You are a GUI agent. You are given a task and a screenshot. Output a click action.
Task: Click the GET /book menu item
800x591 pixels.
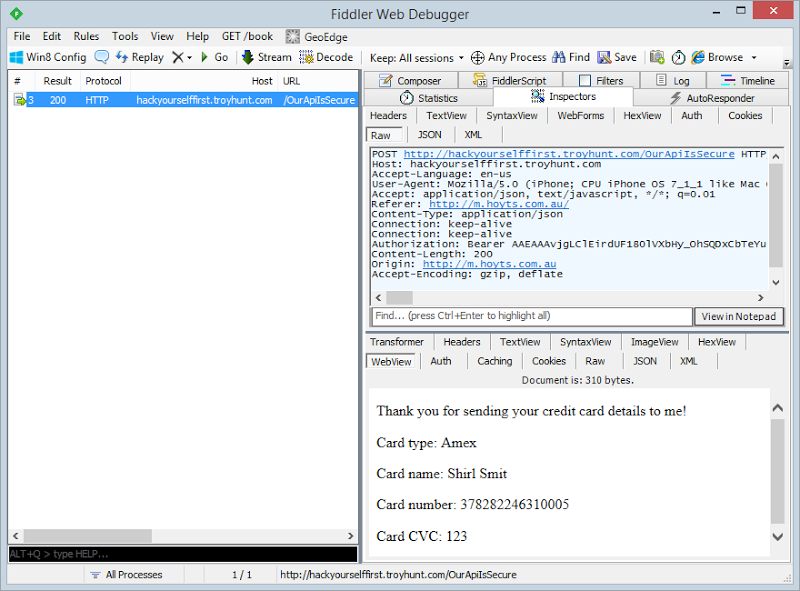(x=247, y=36)
